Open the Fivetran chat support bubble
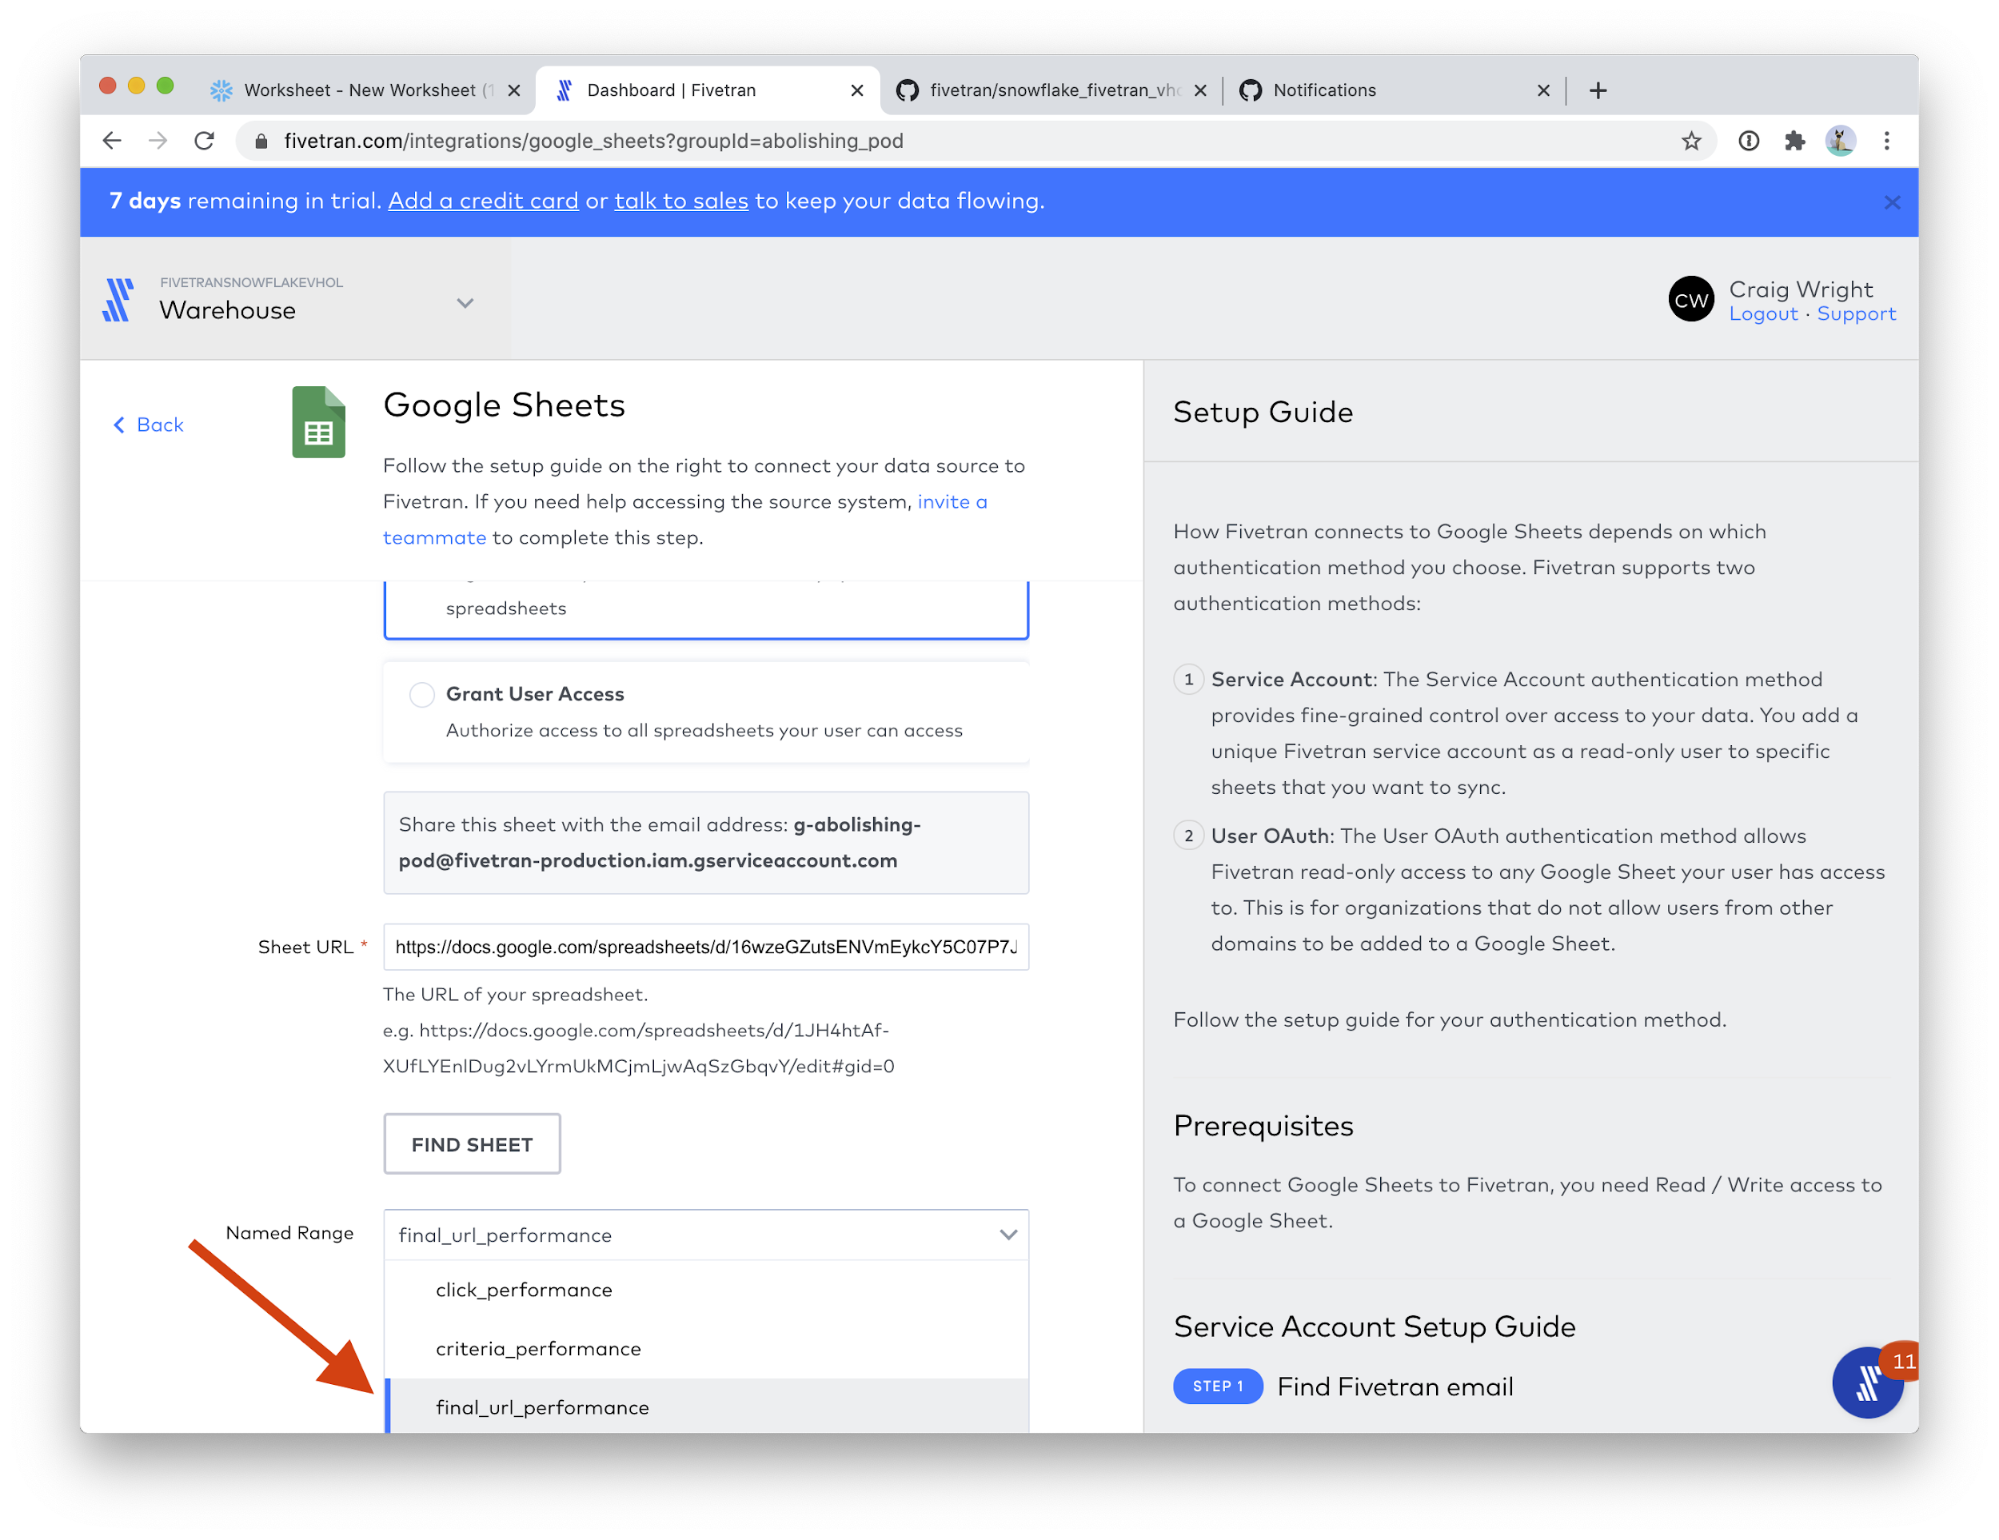Screen dimensions: 1999x1540 (x=1866, y=1383)
